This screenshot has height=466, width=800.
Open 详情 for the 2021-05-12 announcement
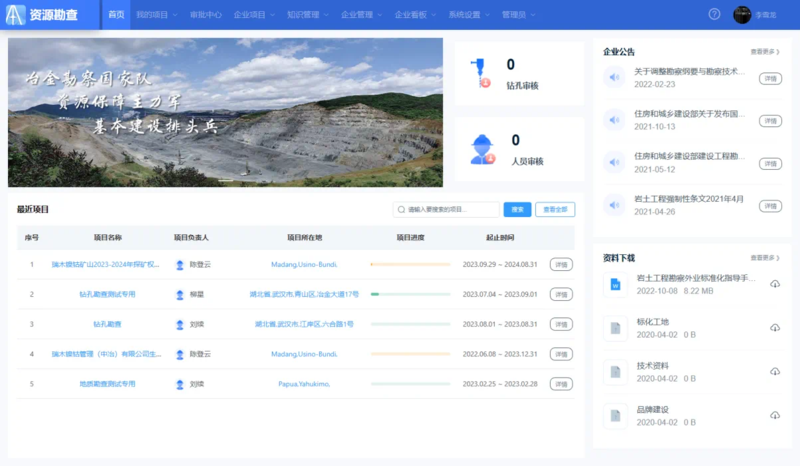770,164
